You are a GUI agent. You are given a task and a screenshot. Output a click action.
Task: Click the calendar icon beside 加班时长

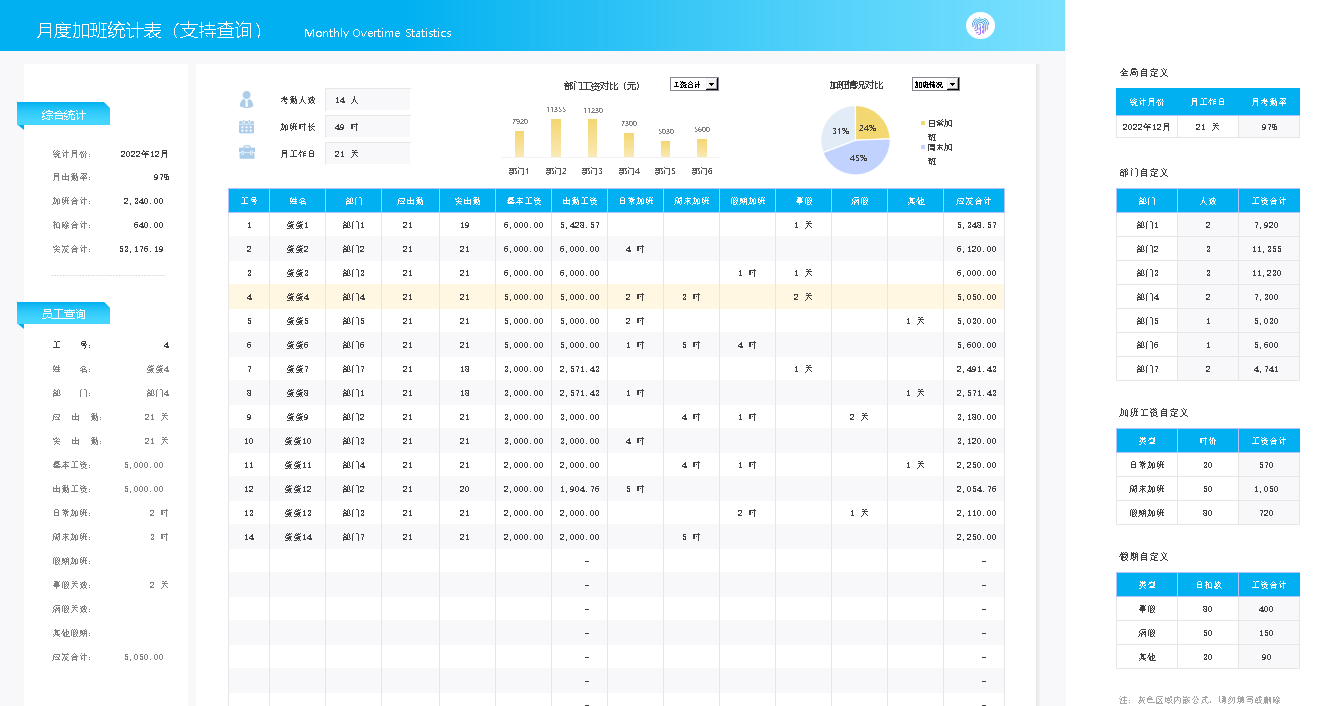(x=246, y=127)
